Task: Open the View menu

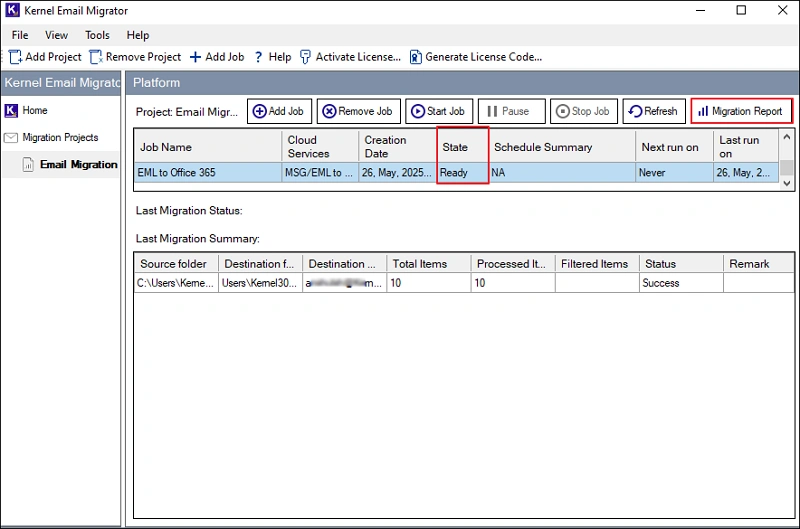Action: (56, 35)
